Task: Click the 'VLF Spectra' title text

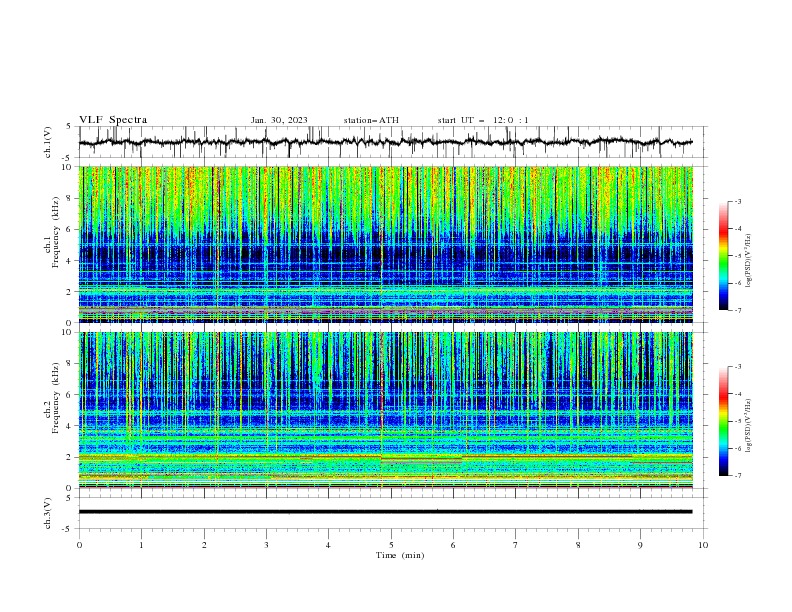Action: tap(113, 120)
